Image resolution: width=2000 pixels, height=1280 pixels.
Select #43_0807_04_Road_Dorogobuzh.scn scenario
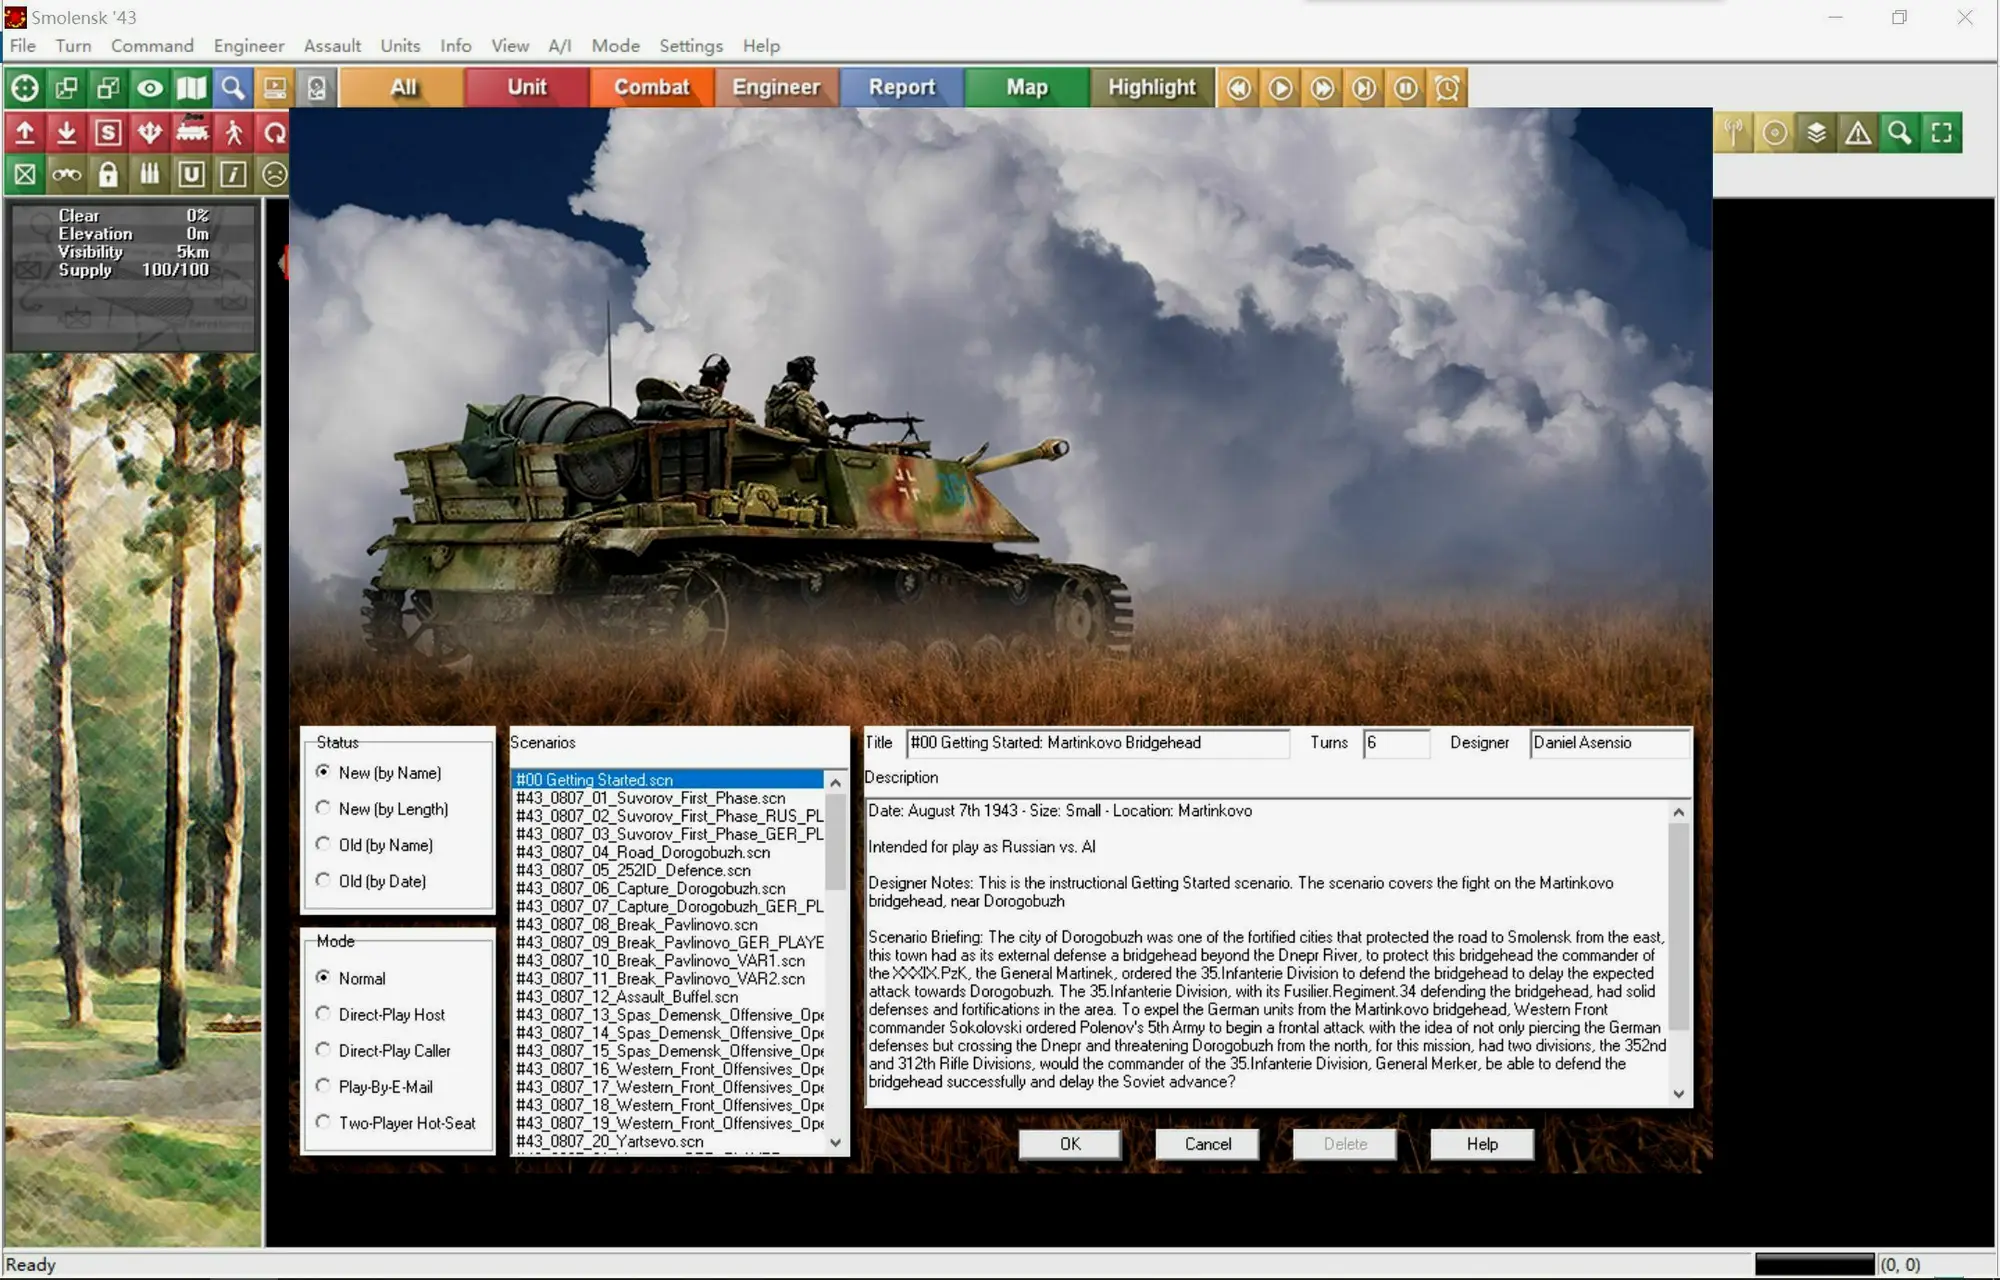(669, 852)
